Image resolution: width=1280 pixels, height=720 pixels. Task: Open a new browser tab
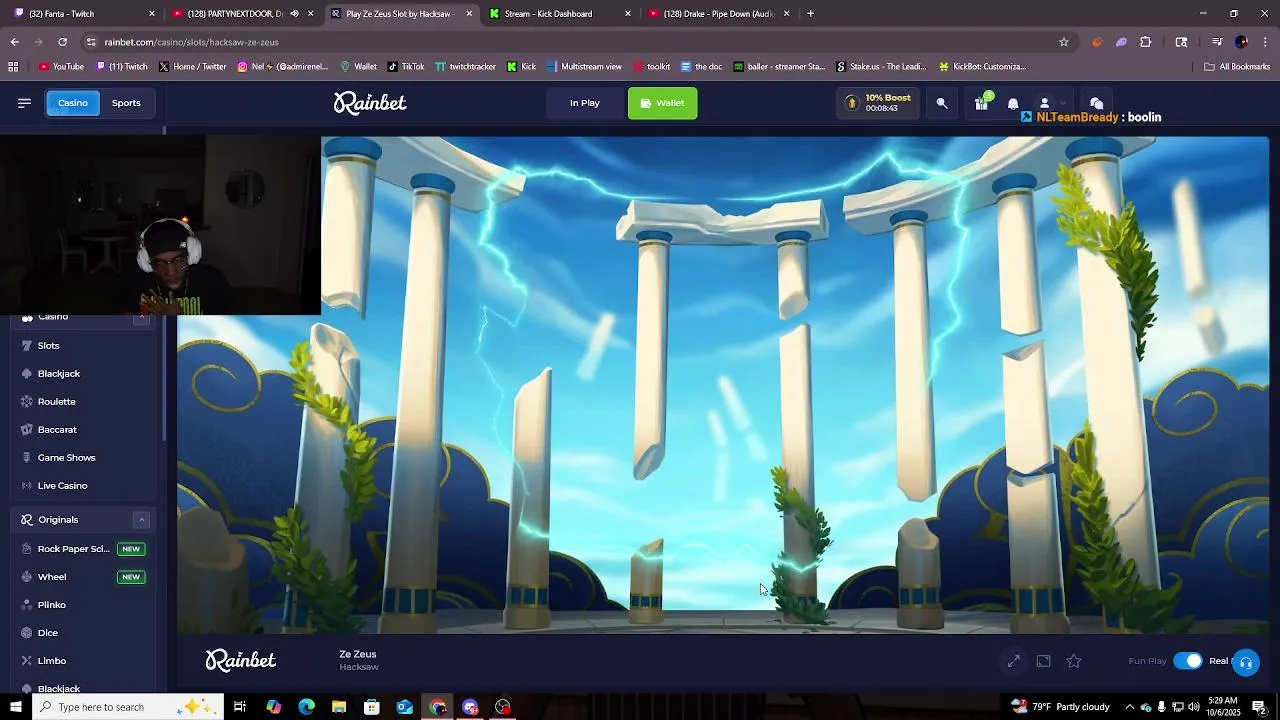[810, 14]
